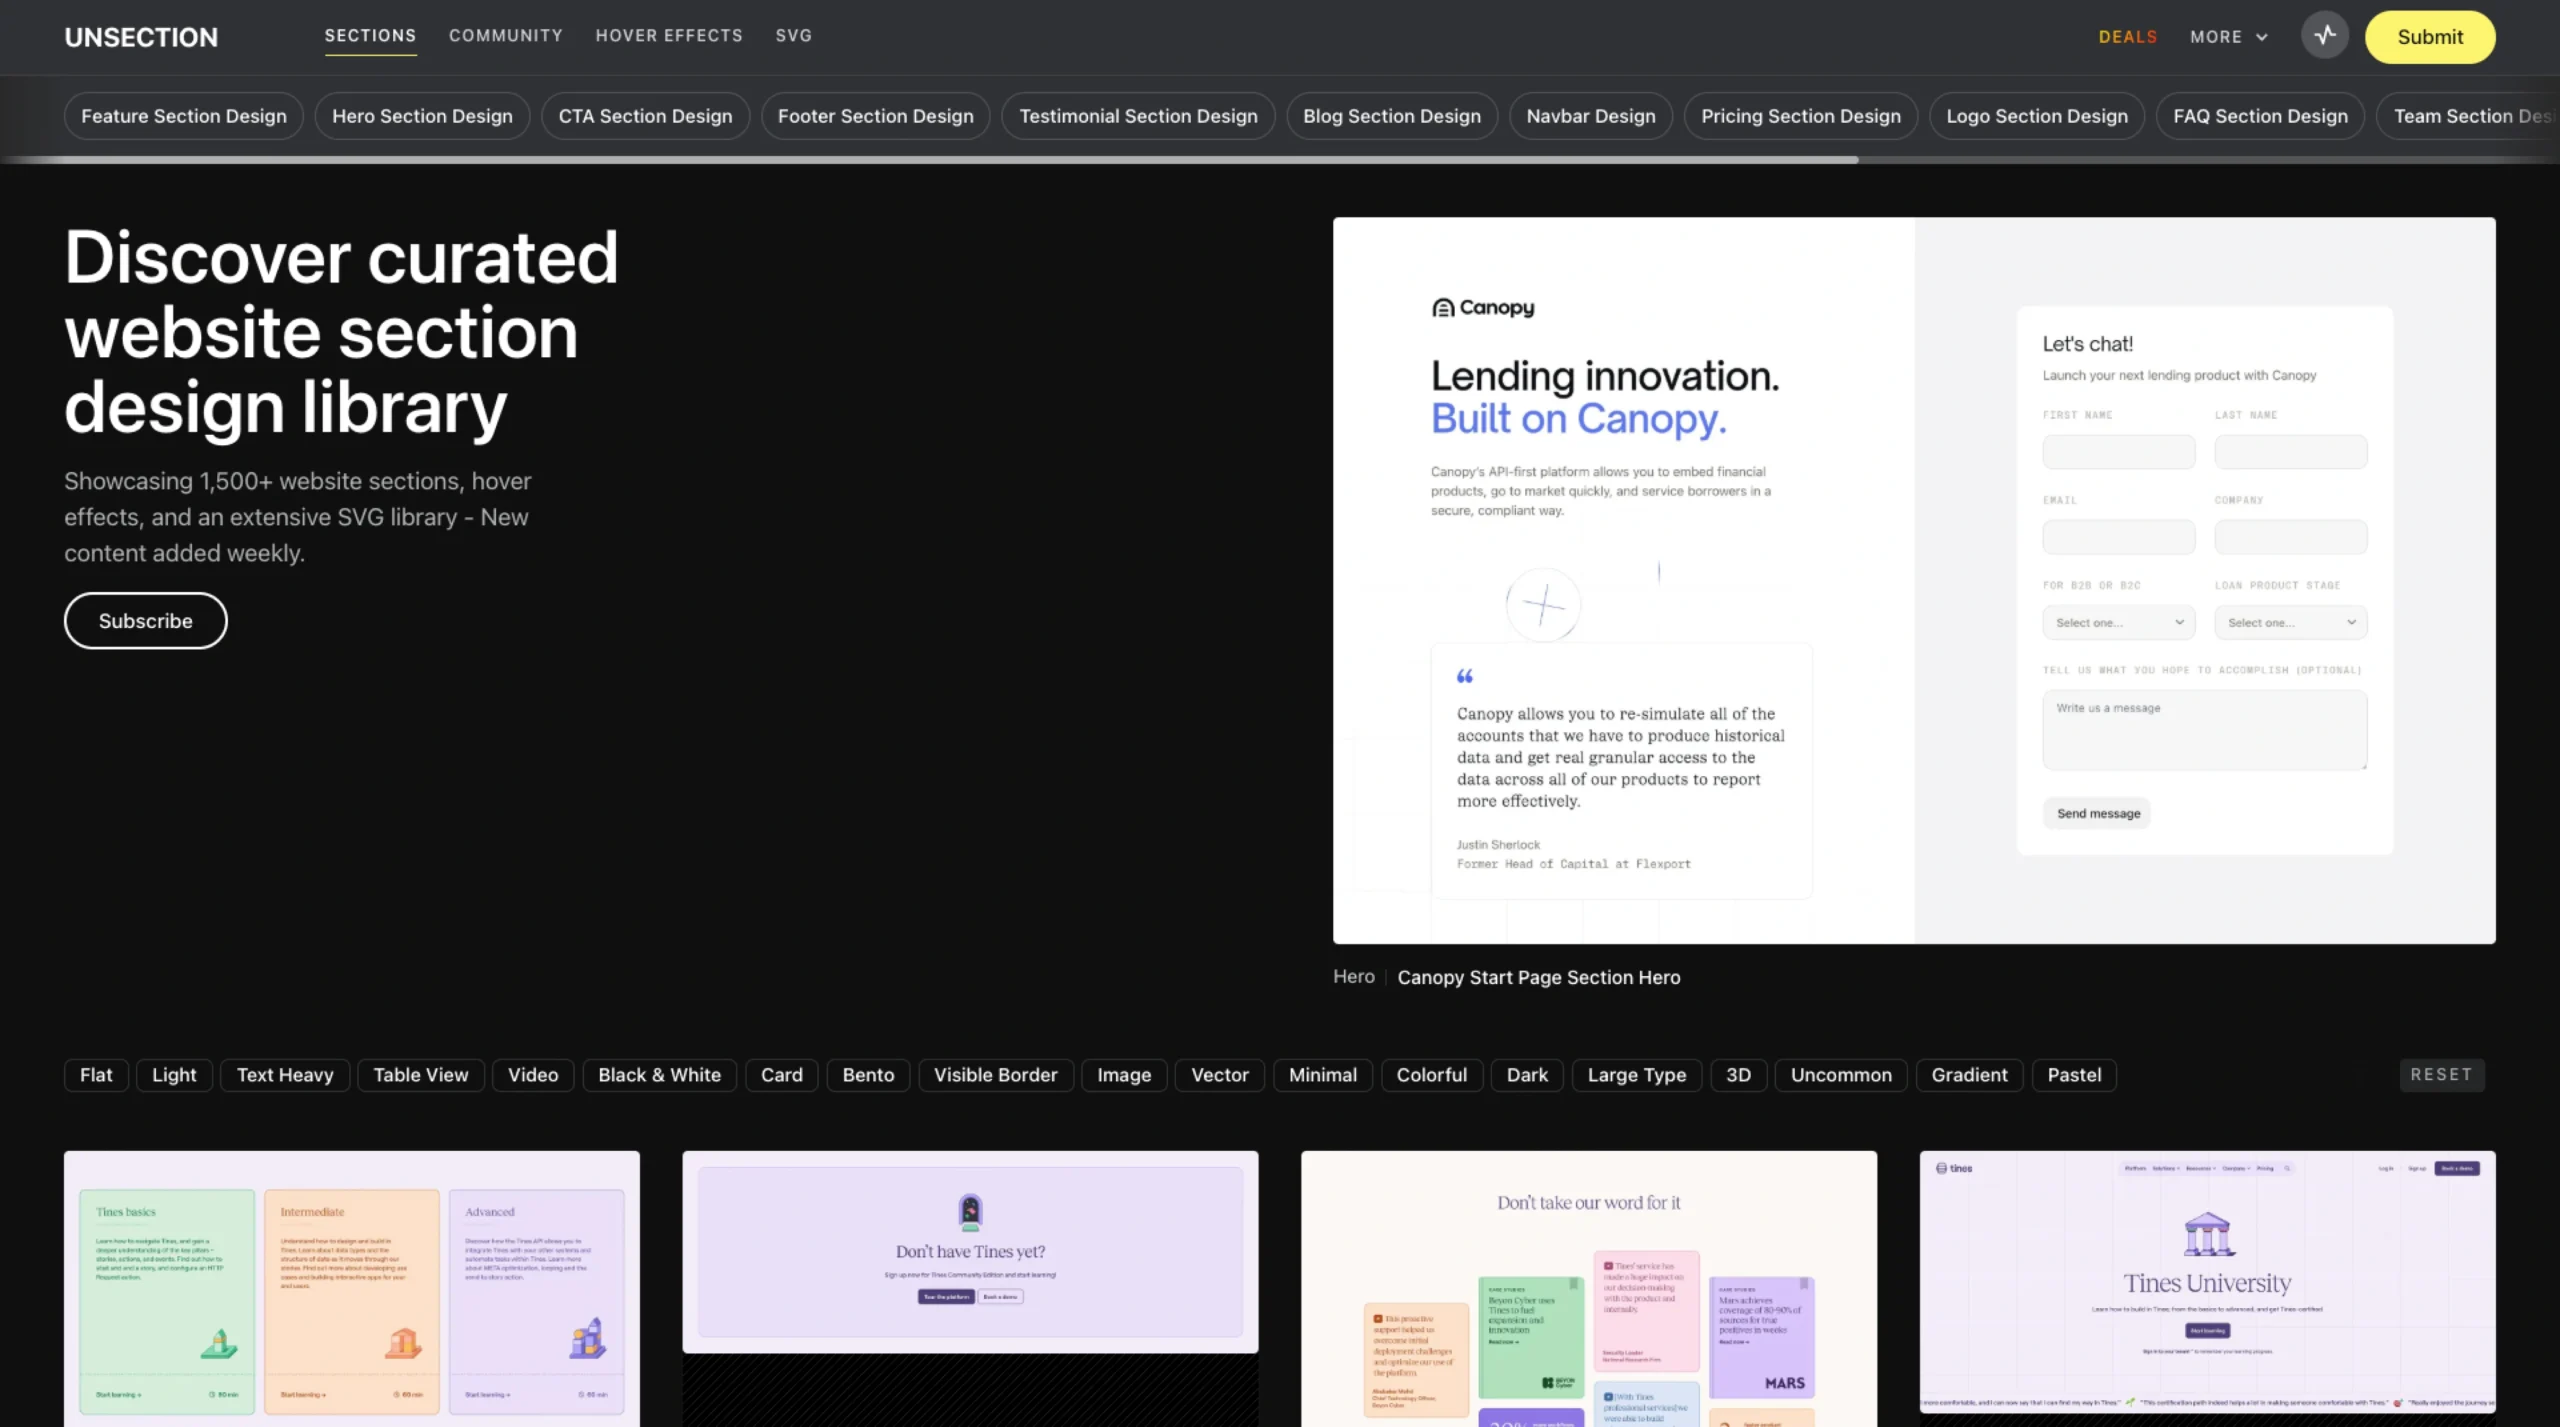2560x1427 pixels.
Task: Open the B2B or B2C select dropdown
Action: 2118,622
